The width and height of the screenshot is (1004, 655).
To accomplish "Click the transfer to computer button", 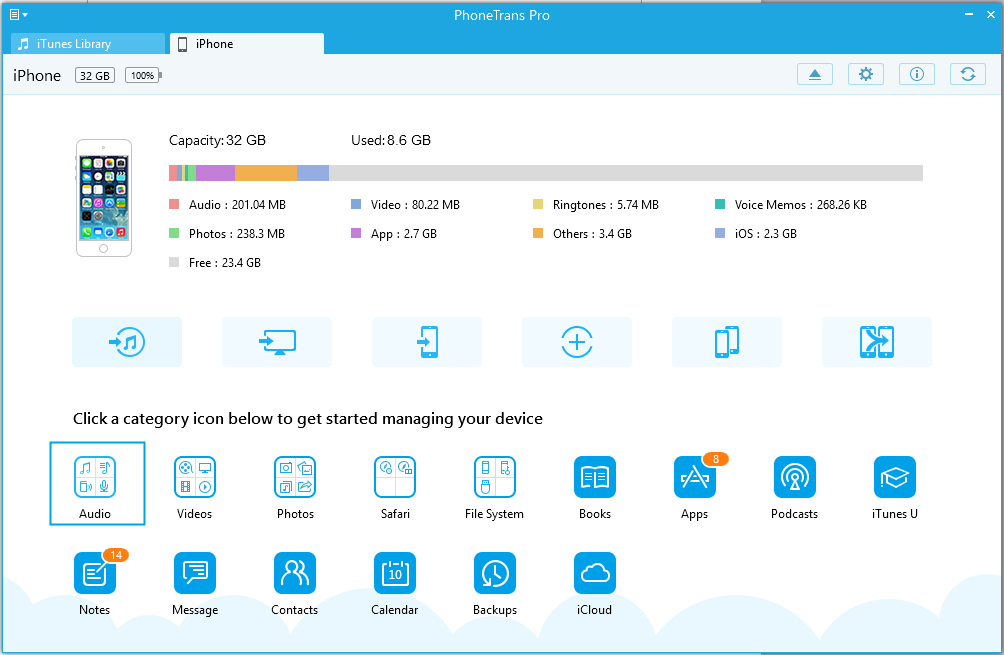I will point(277,342).
